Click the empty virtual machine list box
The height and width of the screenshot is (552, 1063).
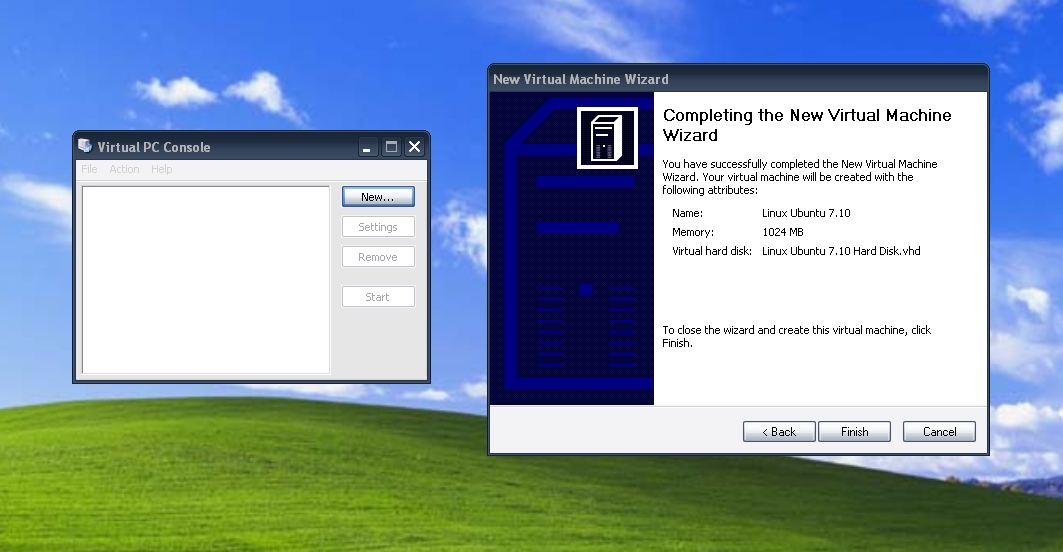click(206, 279)
